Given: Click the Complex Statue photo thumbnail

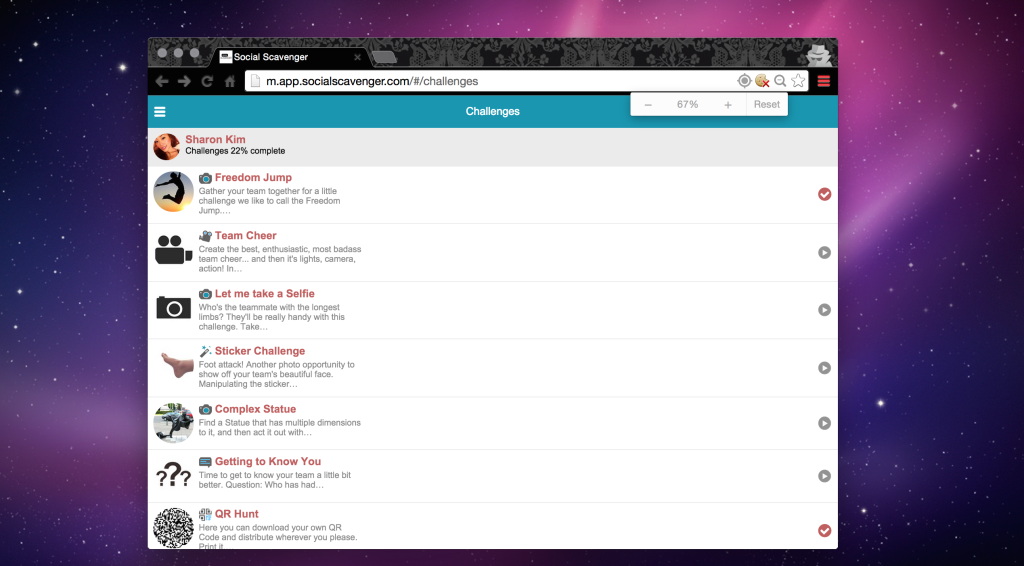Looking at the screenshot, I should click(x=173, y=423).
